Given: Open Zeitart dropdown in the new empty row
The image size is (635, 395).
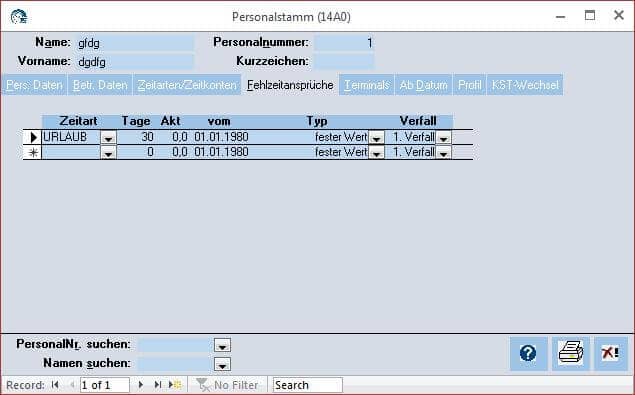Looking at the screenshot, I should [x=108, y=153].
